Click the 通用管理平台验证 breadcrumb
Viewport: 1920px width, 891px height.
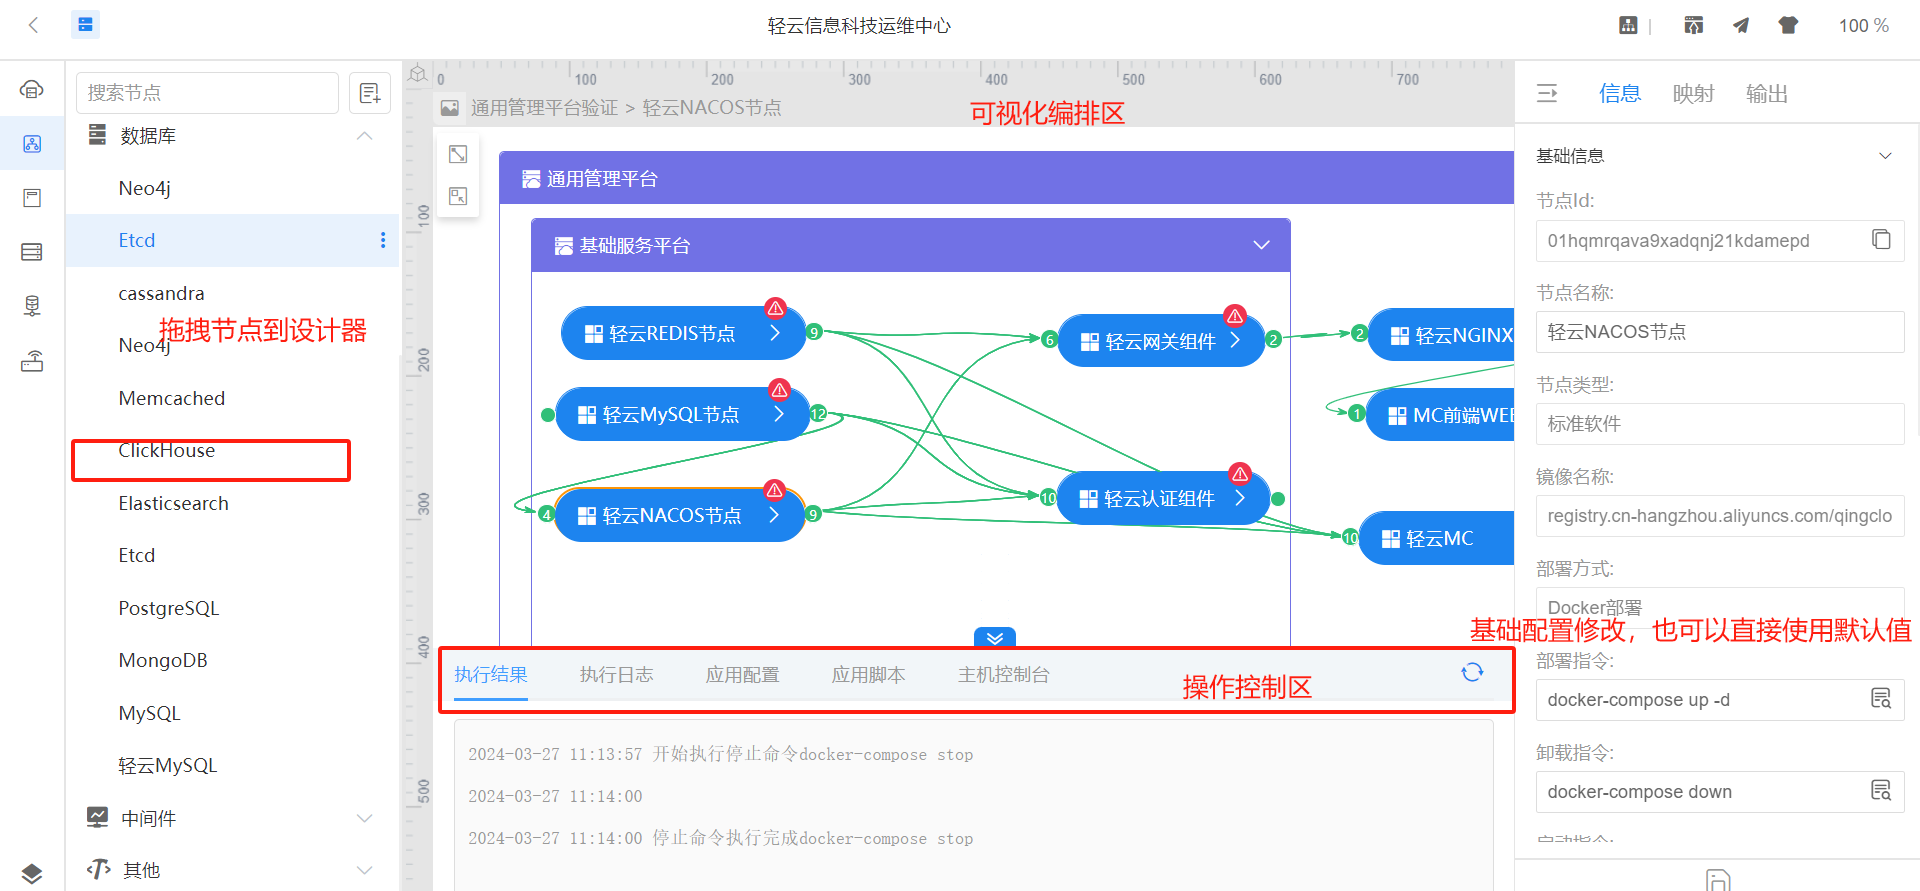(545, 107)
